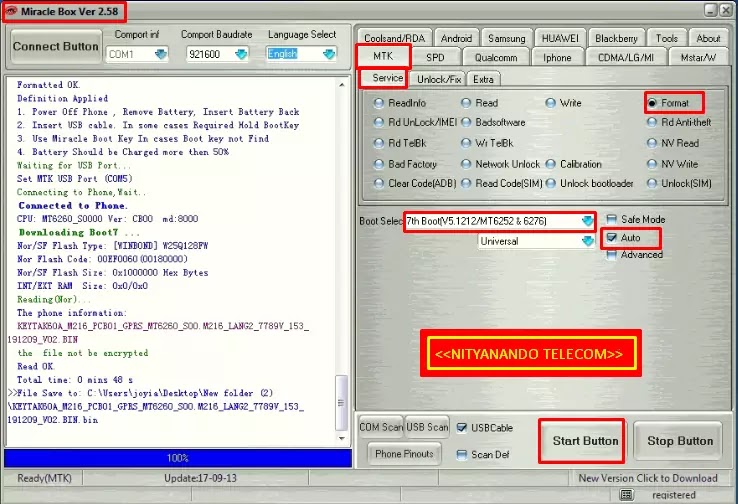Viewport: 738px width, 504px height.
Task: Open the CDMA/LG/MI tab
Action: coord(626,57)
